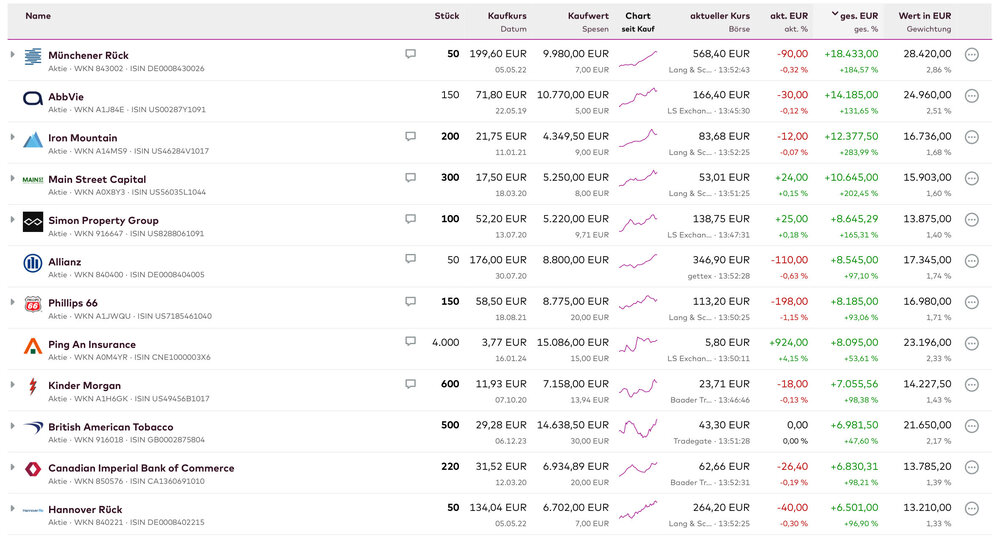Open the options menu for British American Tobacco

[971, 427]
